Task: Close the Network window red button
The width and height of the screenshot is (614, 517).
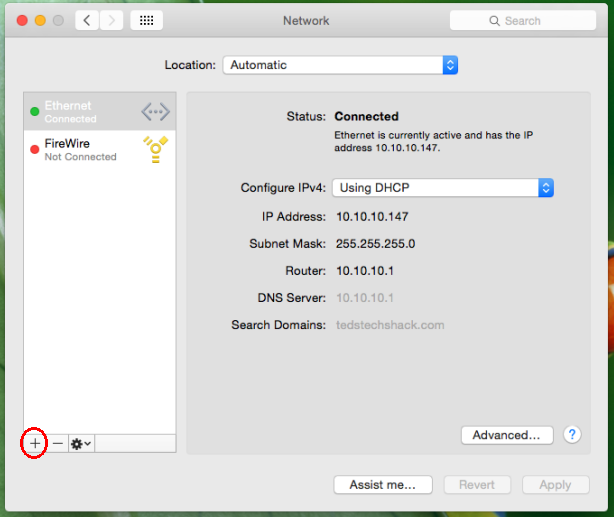Action: tap(22, 20)
